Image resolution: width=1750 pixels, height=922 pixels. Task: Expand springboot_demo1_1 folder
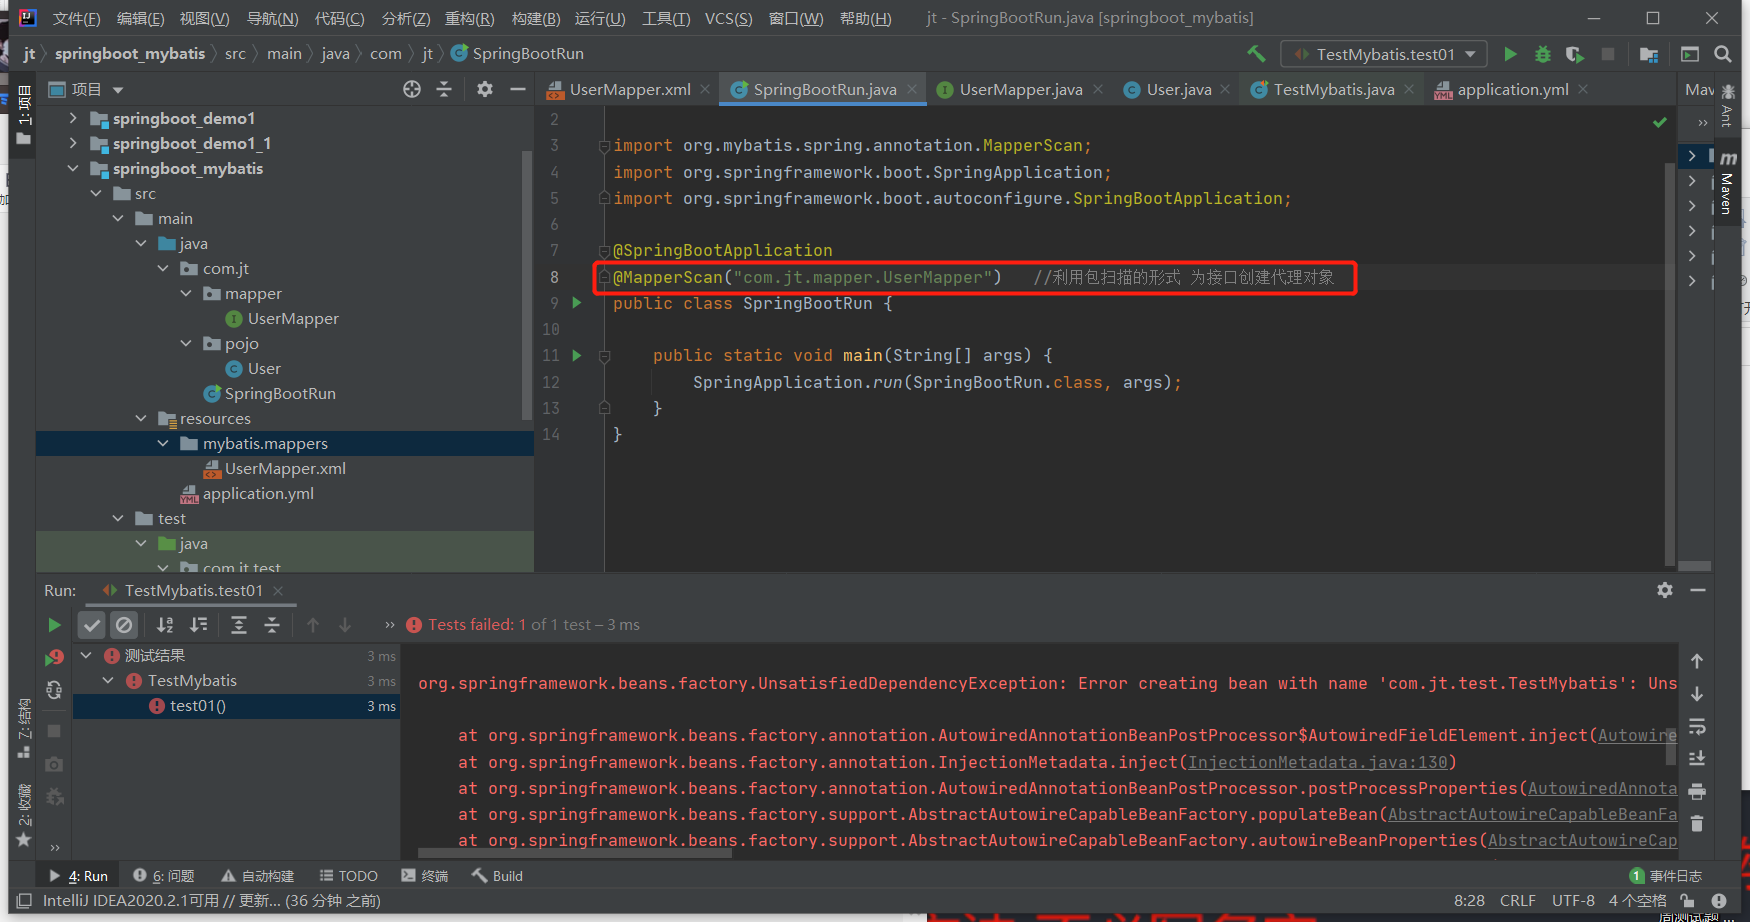click(x=73, y=143)
